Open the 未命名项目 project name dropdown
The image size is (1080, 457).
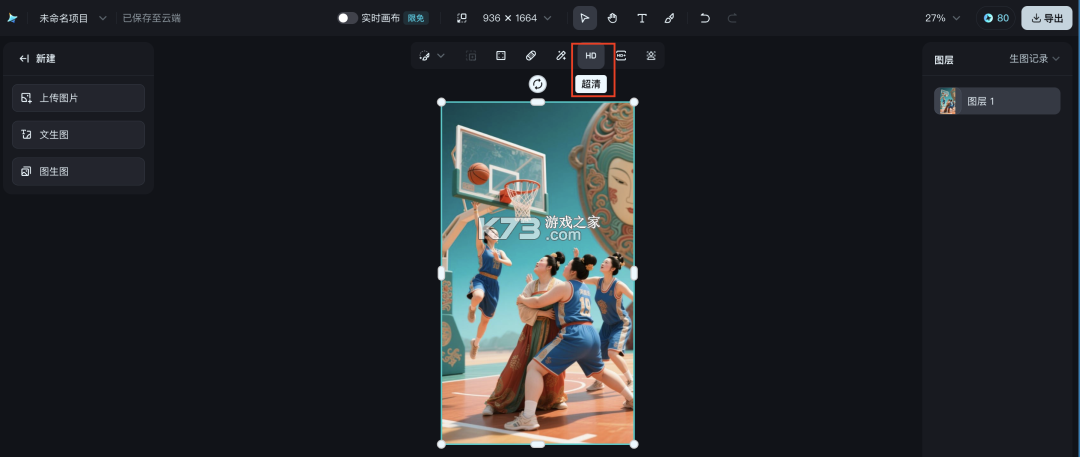tap(72, 18)
